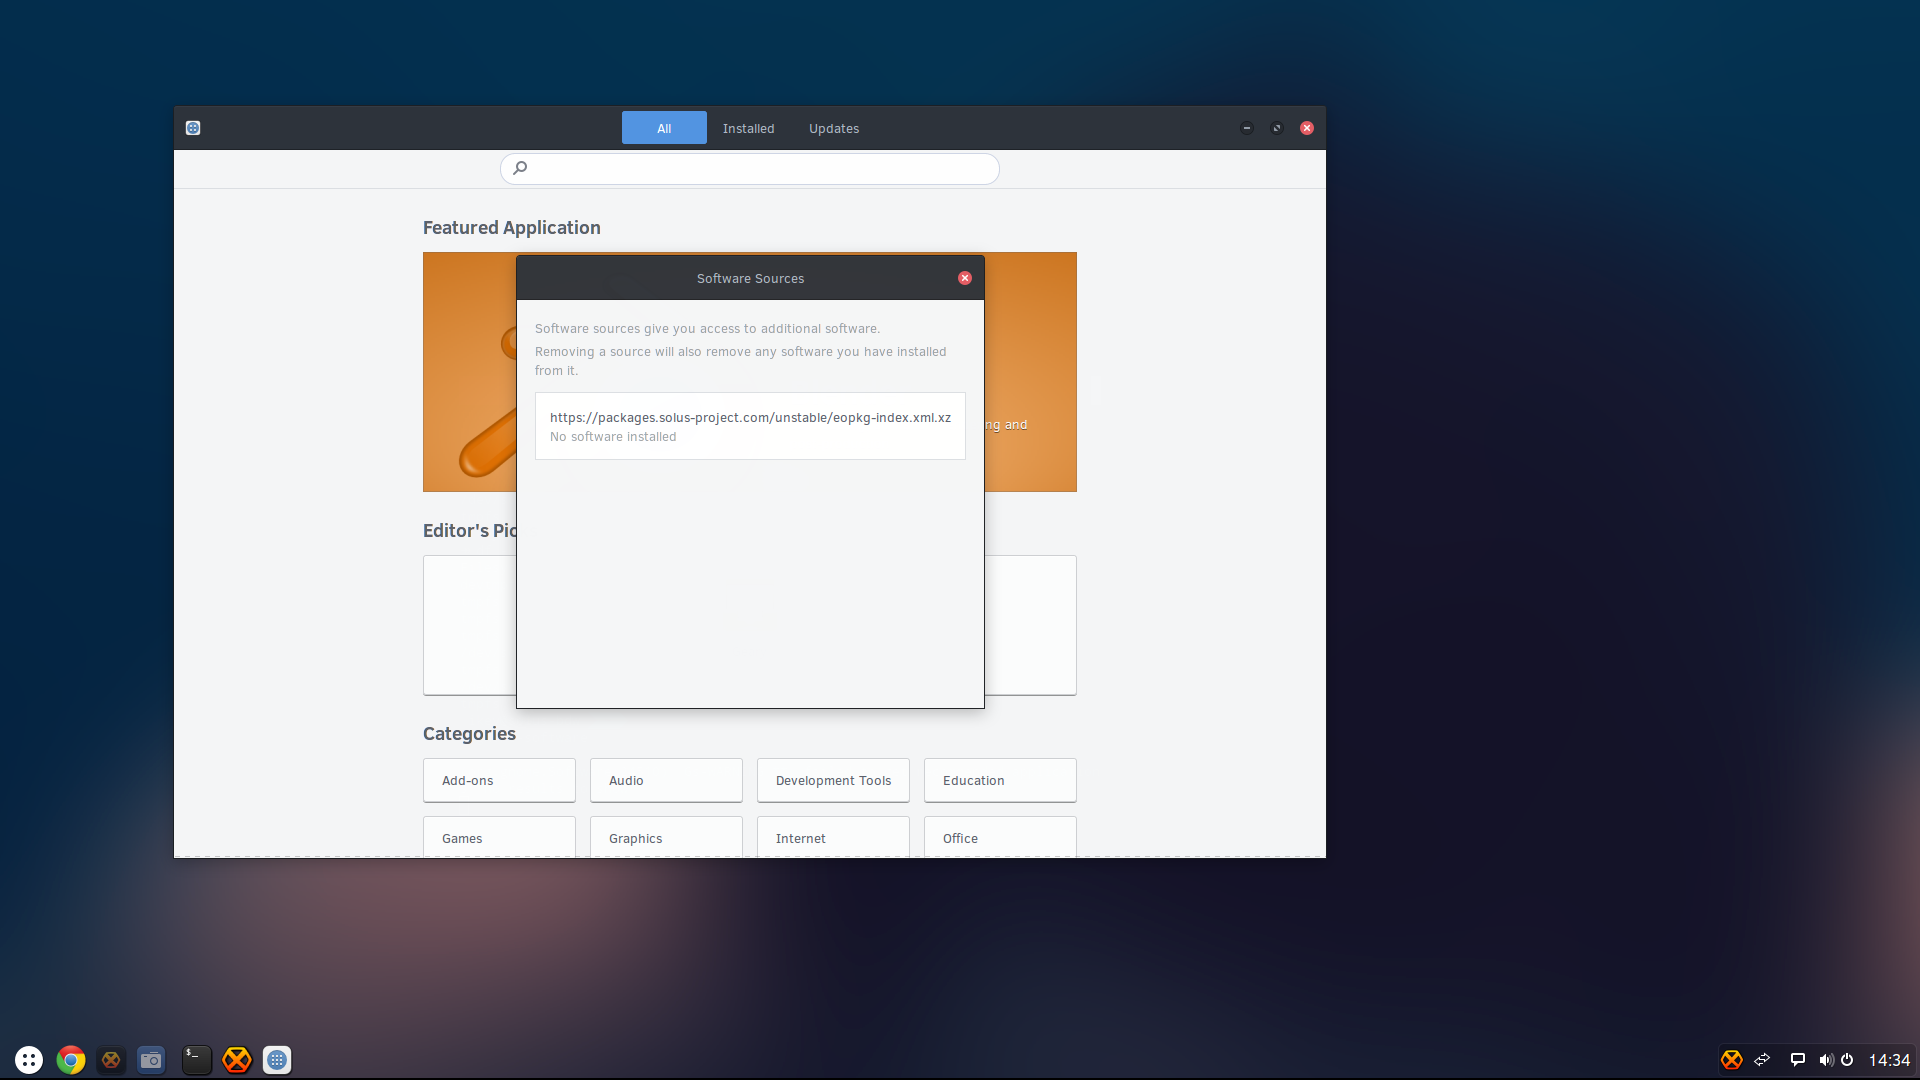Switch to the Installed tab
Screen dimensions: 1920x1080
click(x=748, y=128)
